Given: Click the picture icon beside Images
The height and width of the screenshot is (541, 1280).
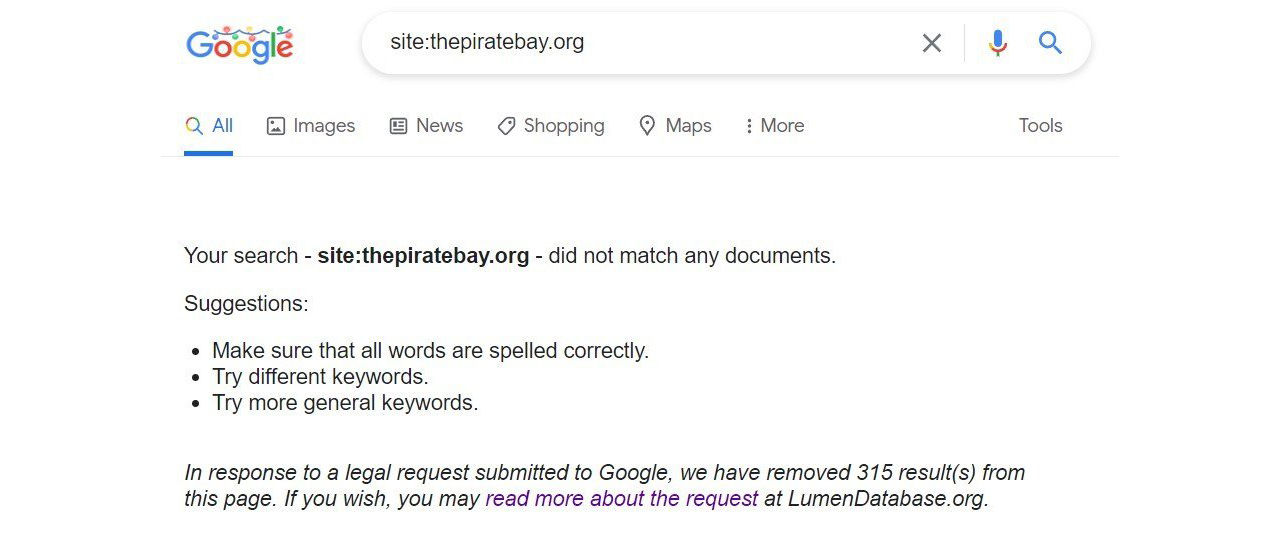Looking at the screenshot, I should pos(276,126).
